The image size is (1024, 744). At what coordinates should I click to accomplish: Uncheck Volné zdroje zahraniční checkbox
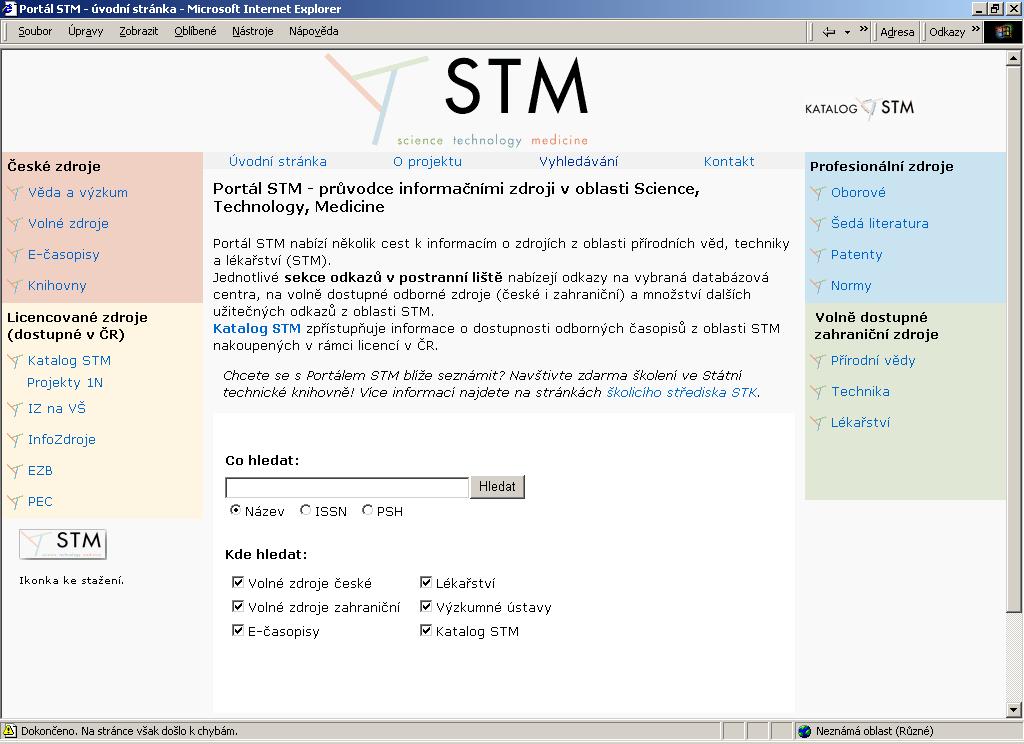coord(238,606)
